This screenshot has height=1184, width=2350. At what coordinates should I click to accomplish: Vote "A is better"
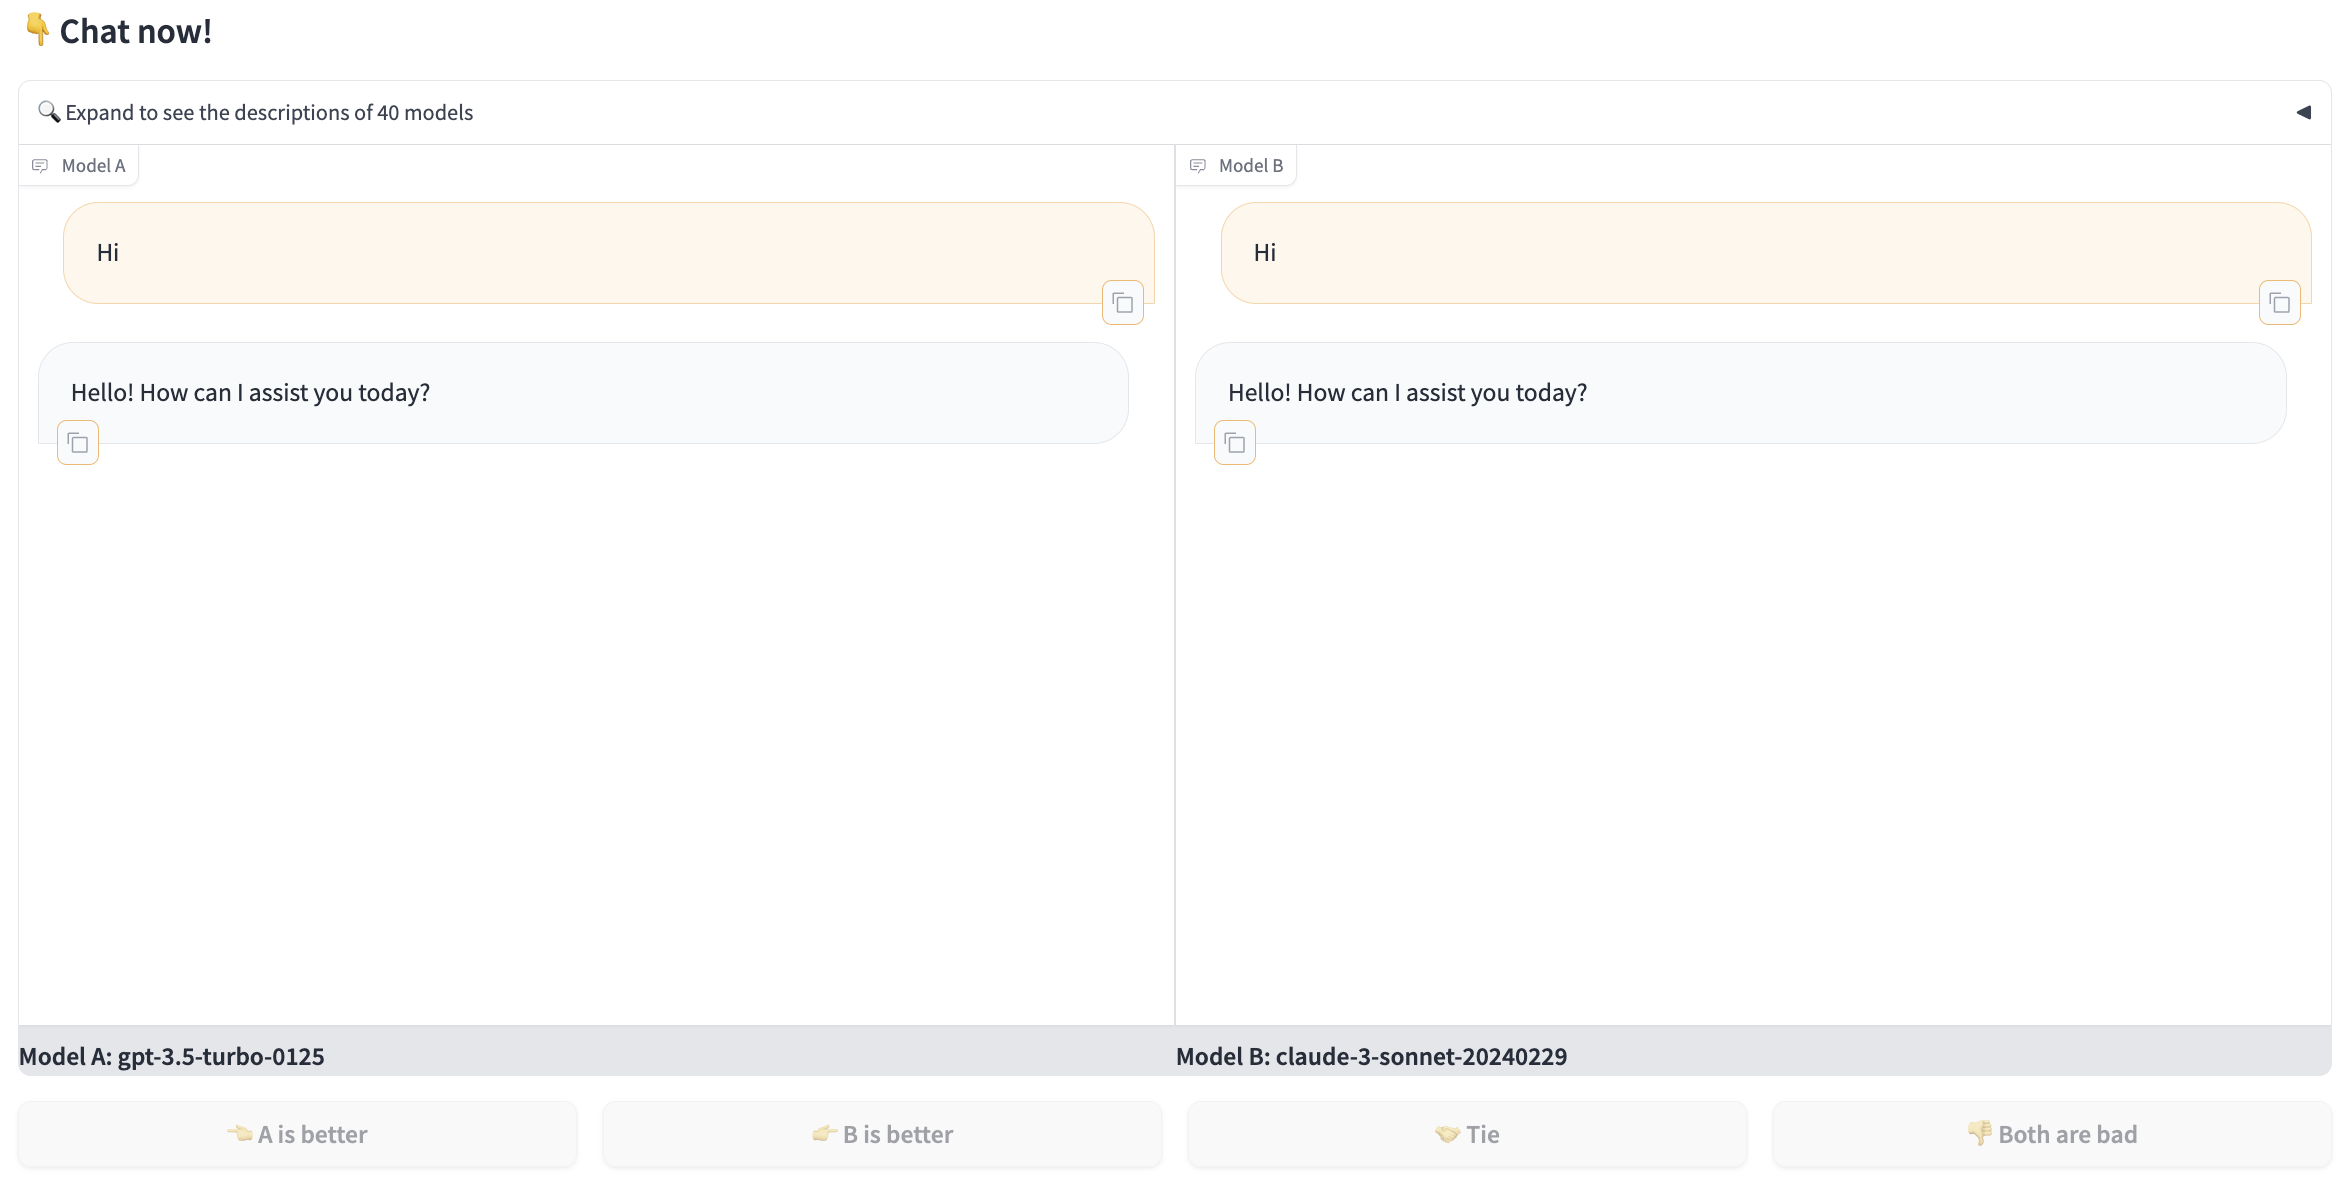[298, 1134]
